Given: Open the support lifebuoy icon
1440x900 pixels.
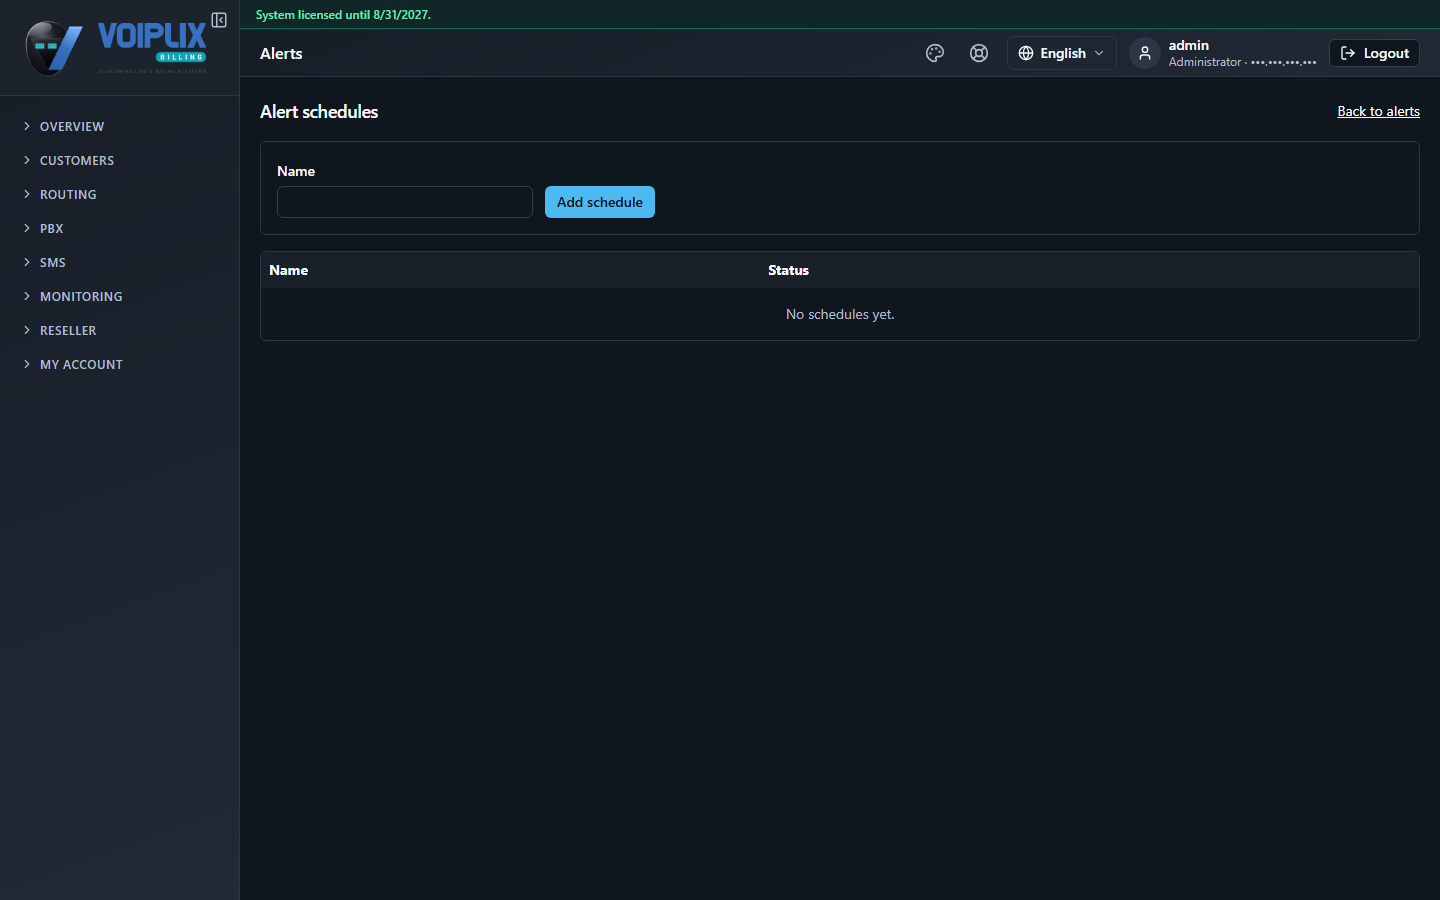Looking at the screenshot, I should point(979,53).
